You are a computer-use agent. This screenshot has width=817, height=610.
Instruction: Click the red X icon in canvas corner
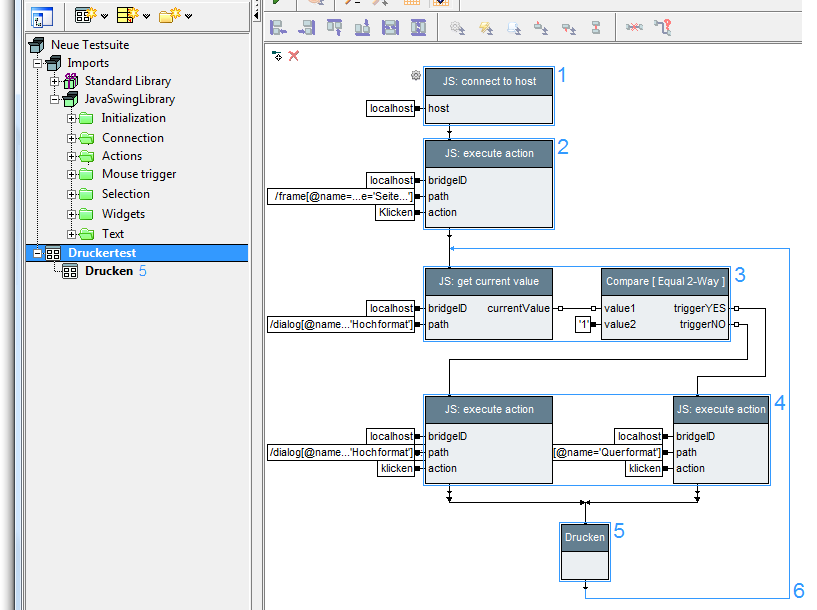click(294, 56)
